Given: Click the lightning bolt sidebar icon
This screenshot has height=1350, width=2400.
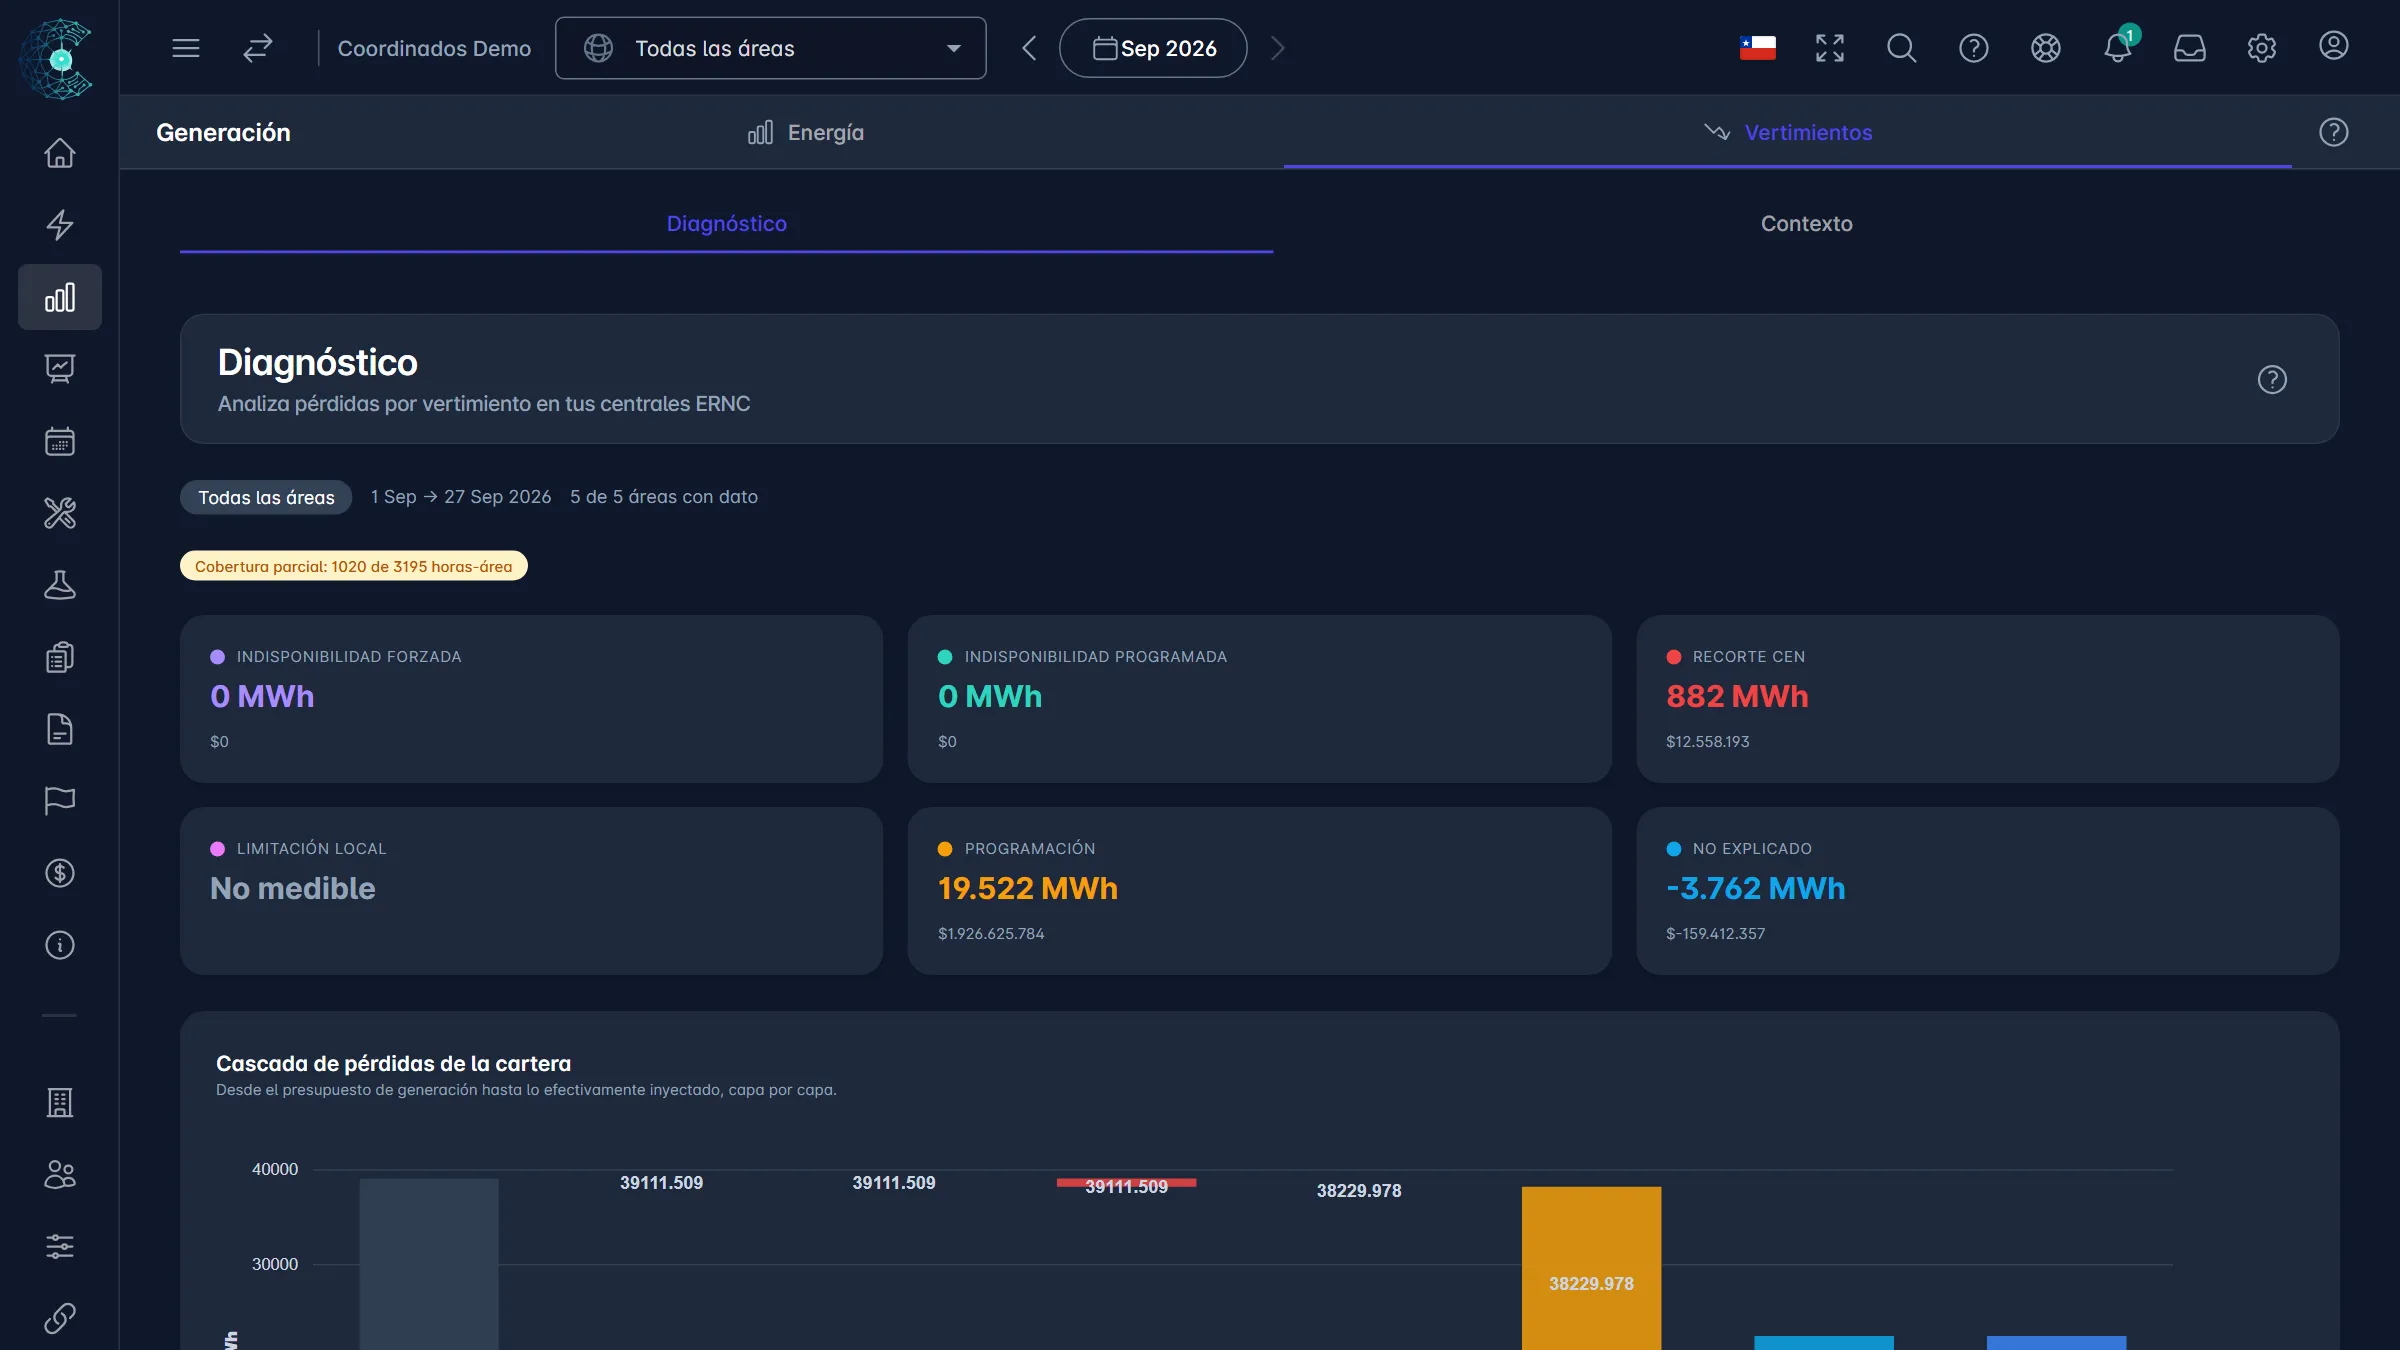Looking at the screenshot, I should coord(60,225).
